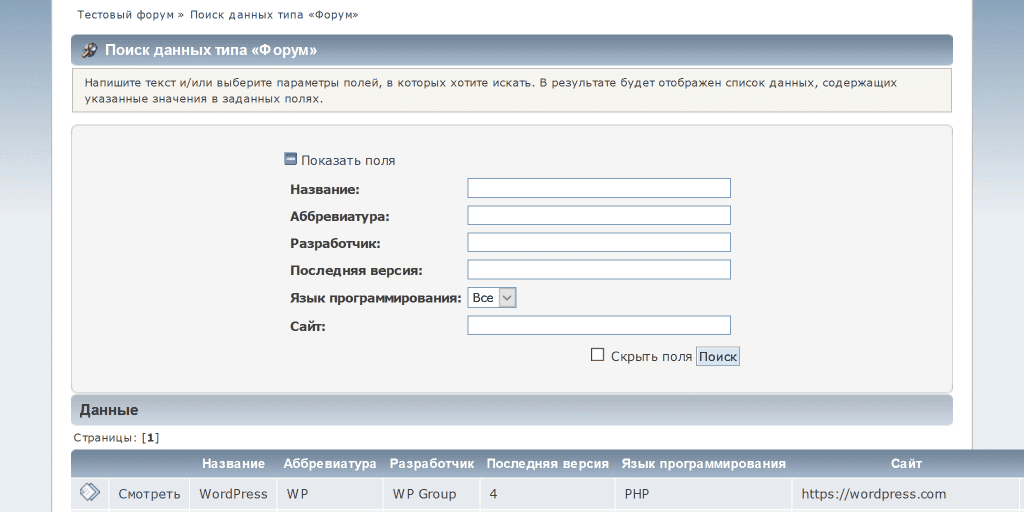Go to page 1 in pagination

151,438
